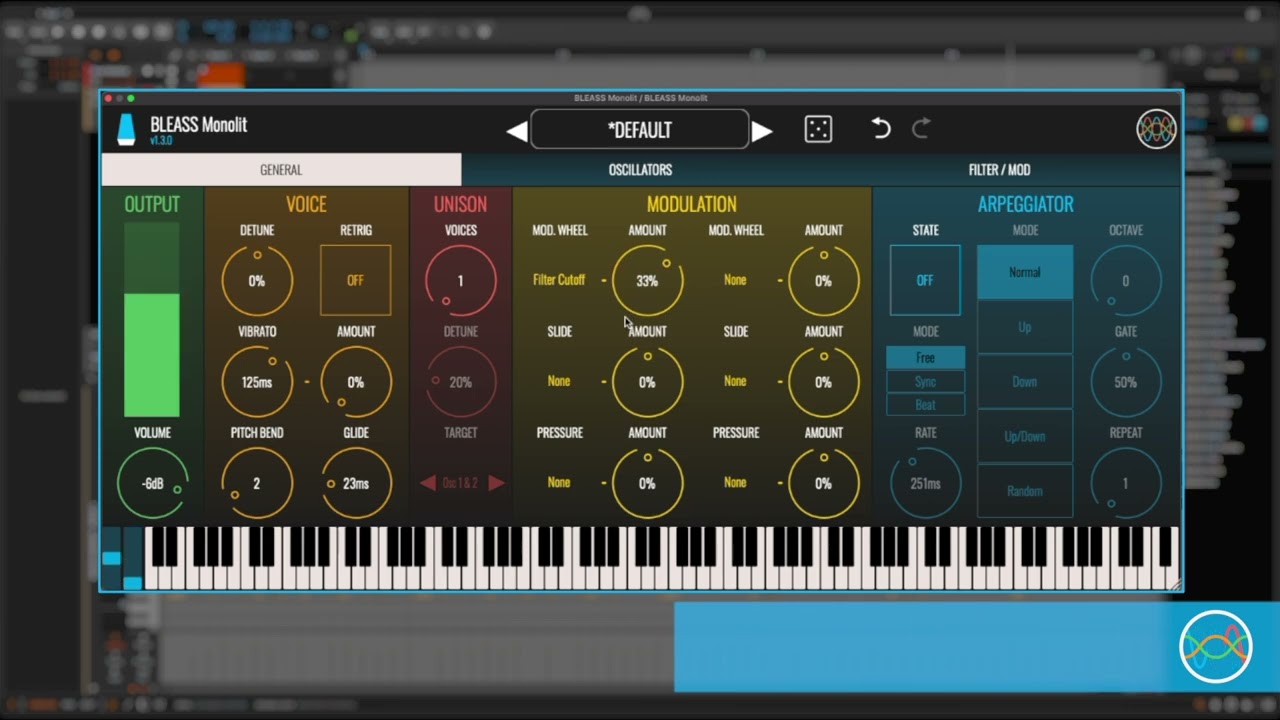Open the Filter Cutoff mod wheel target
The height and width of the screenshot is (720, 1280).
pos(559,281)
